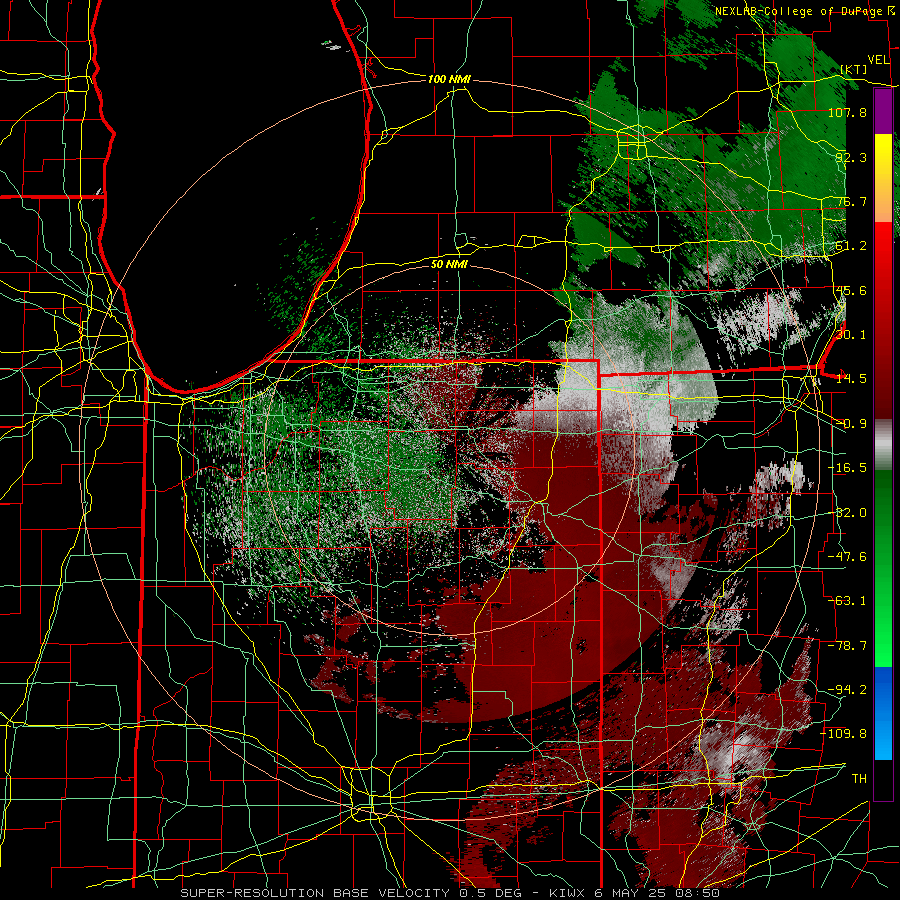Select the 14.5 velocity scale value
The width and height of the screenshot is (900, 900).
pos(851,379)
